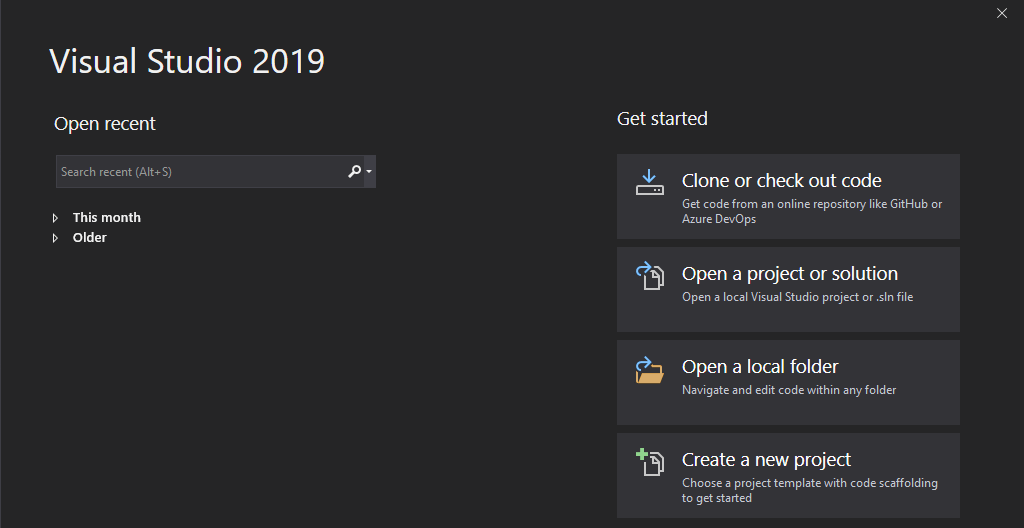Click the 'Open a local Visual Studio project' description
This screenshot has height=528, width=1024.
click(x=797, y=297)
